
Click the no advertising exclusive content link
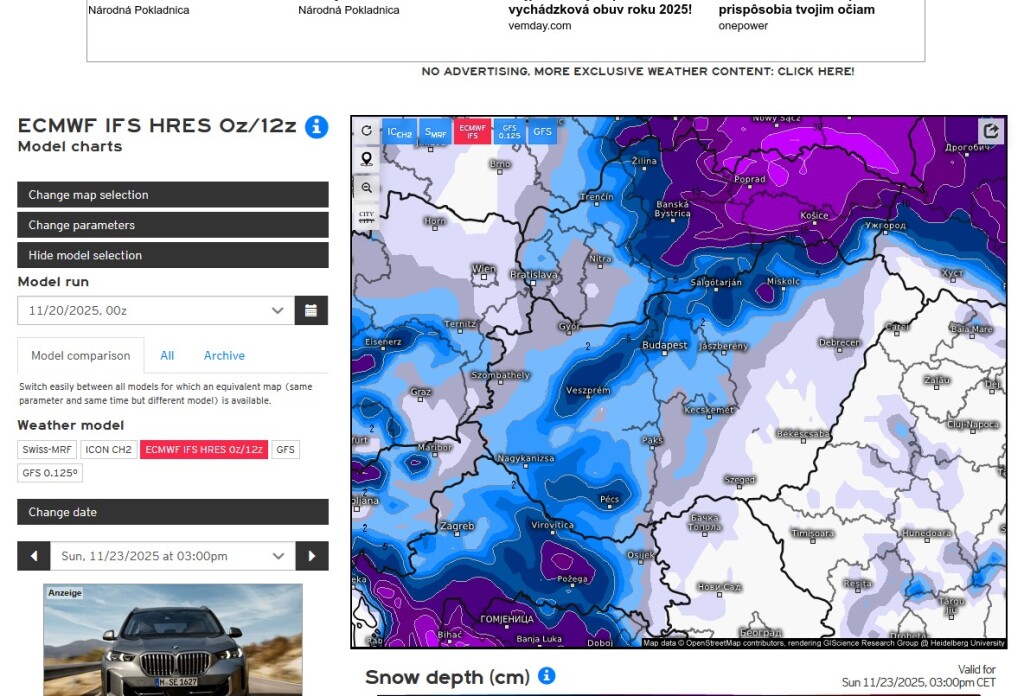click(637, 72)
